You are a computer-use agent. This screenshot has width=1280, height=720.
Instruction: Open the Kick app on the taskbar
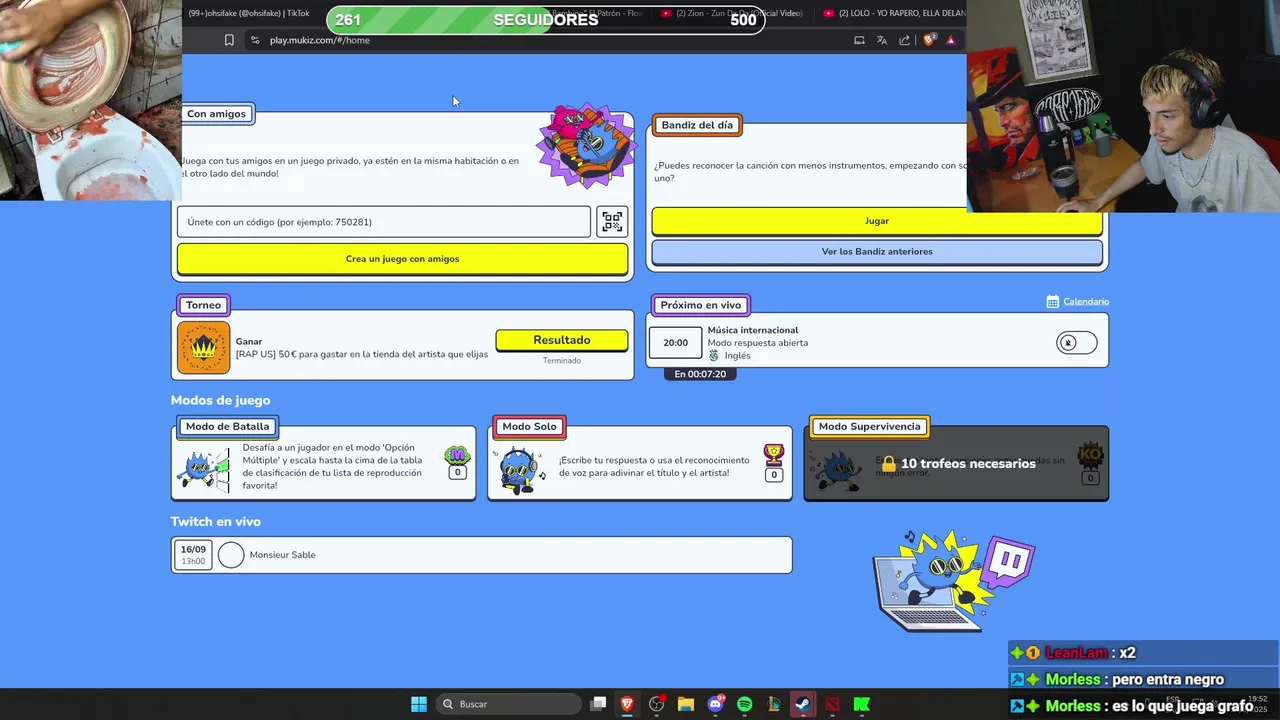coord(861,704)
